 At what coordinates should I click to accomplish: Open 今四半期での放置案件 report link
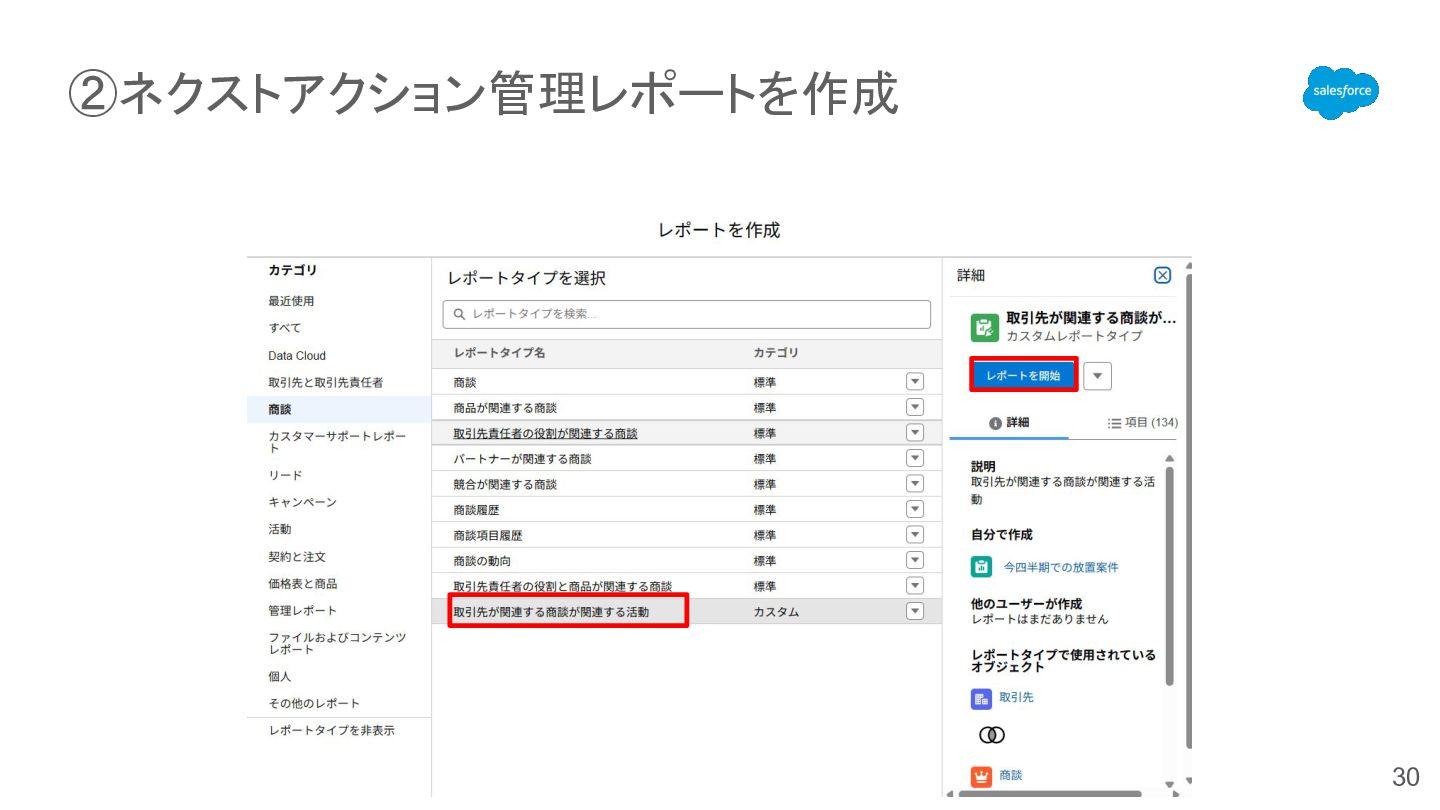(1061, 567)
